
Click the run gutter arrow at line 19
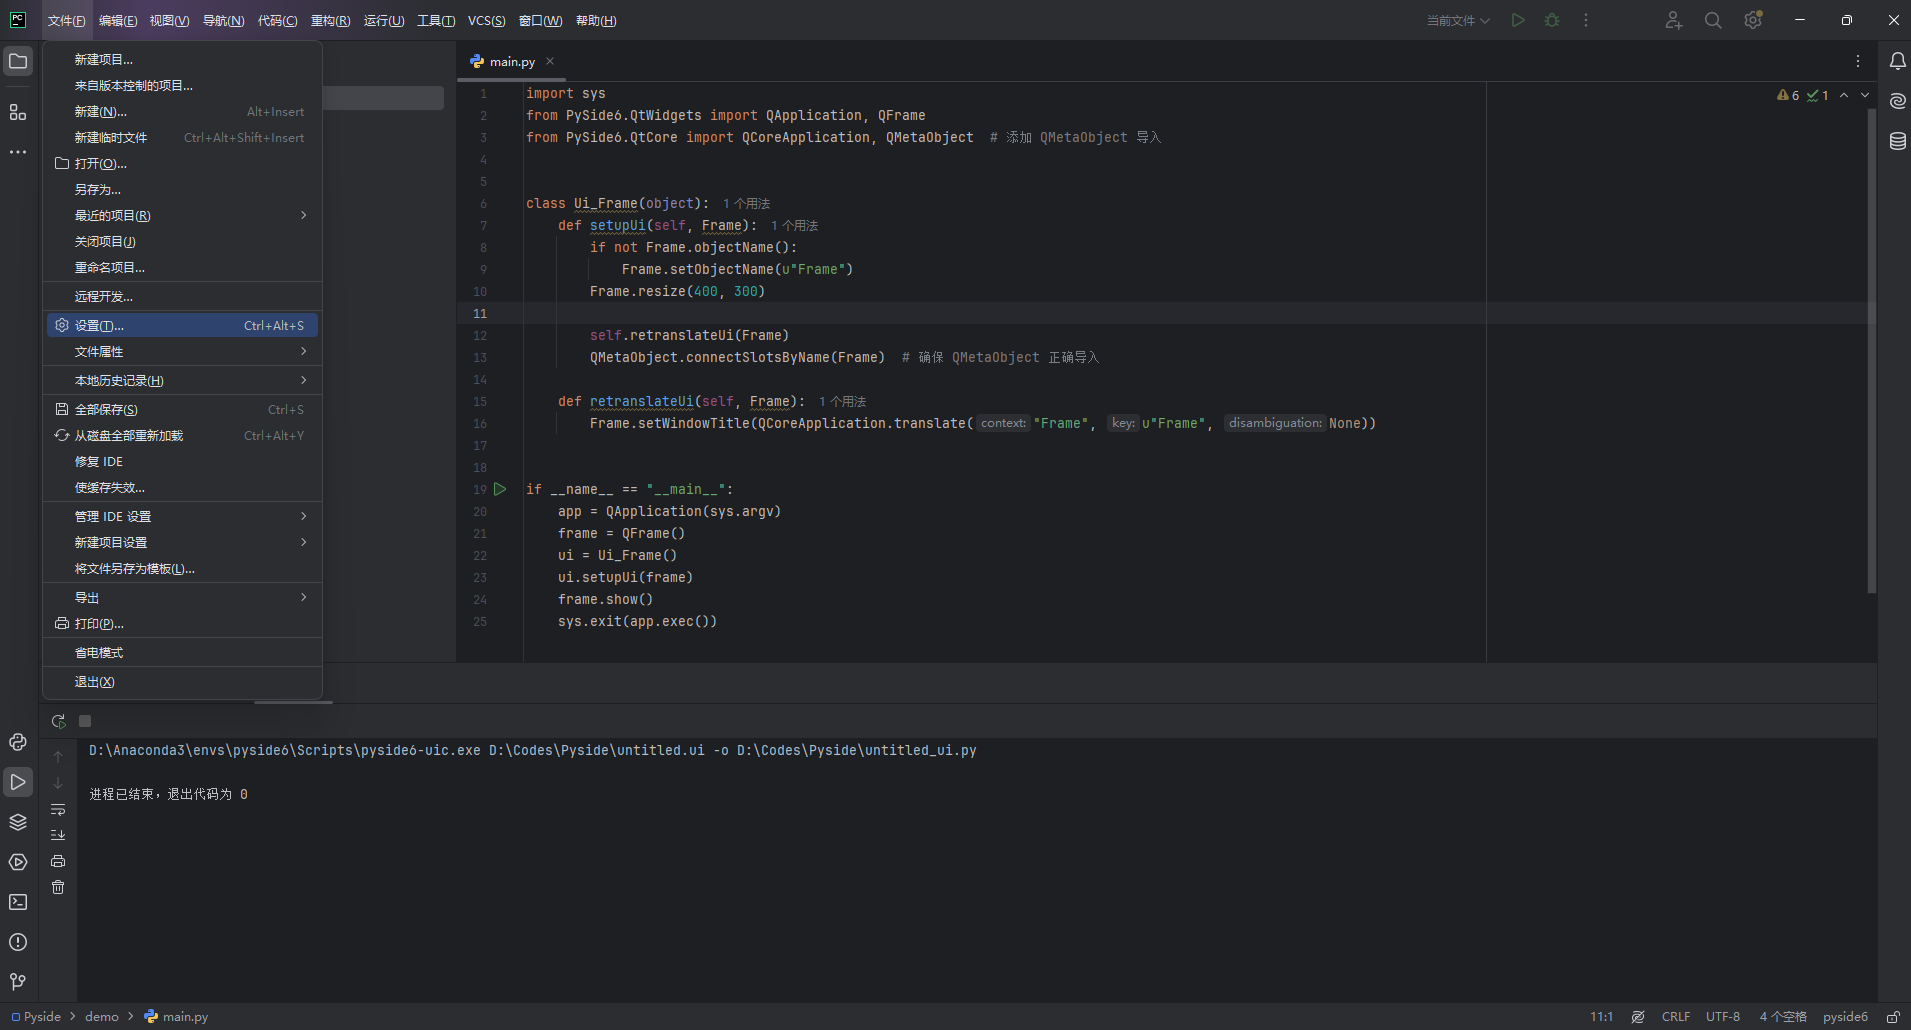(x=500, y=489)
